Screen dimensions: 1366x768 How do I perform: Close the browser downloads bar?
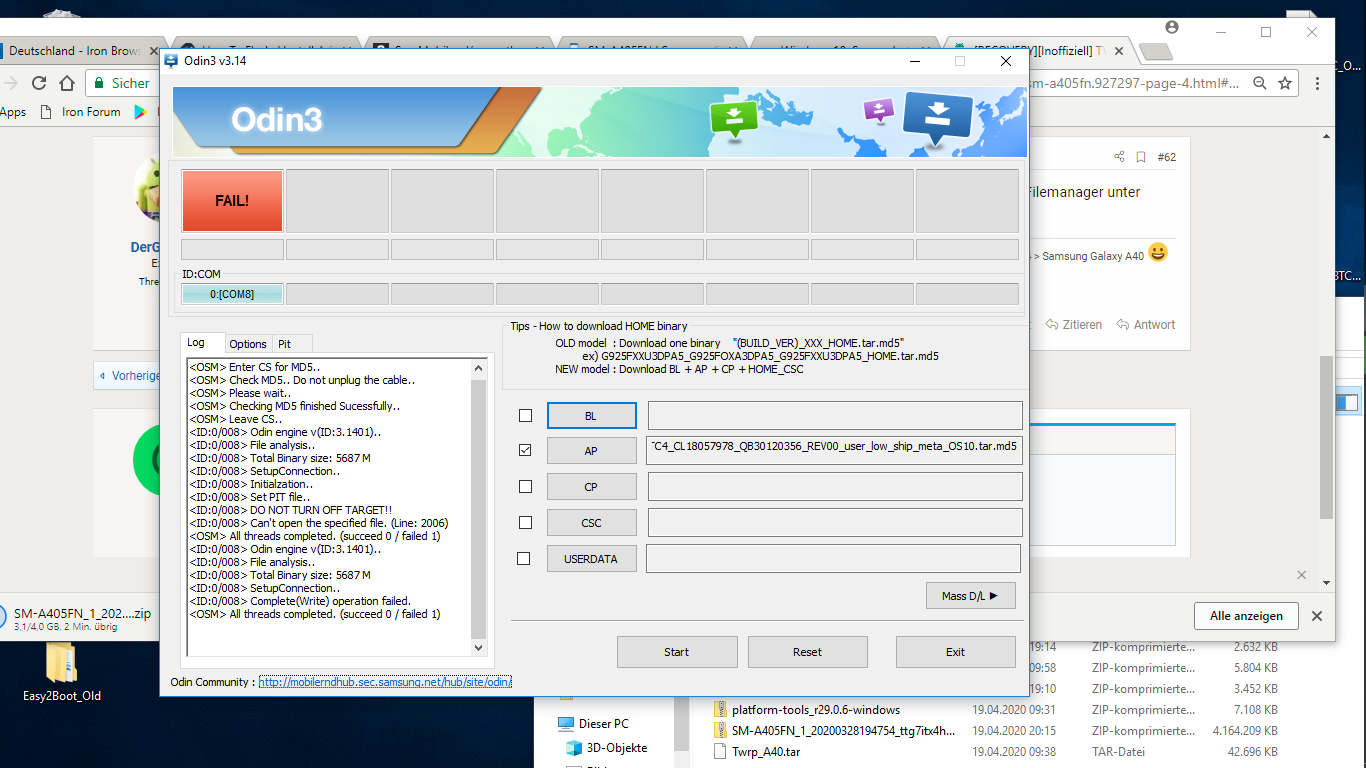[1317, 616]
